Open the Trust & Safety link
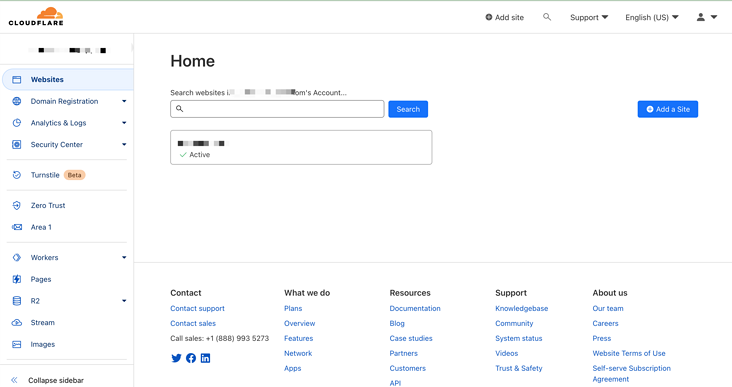Image resolution: width=732 pixels, height=387 pixels. point(519,368)
